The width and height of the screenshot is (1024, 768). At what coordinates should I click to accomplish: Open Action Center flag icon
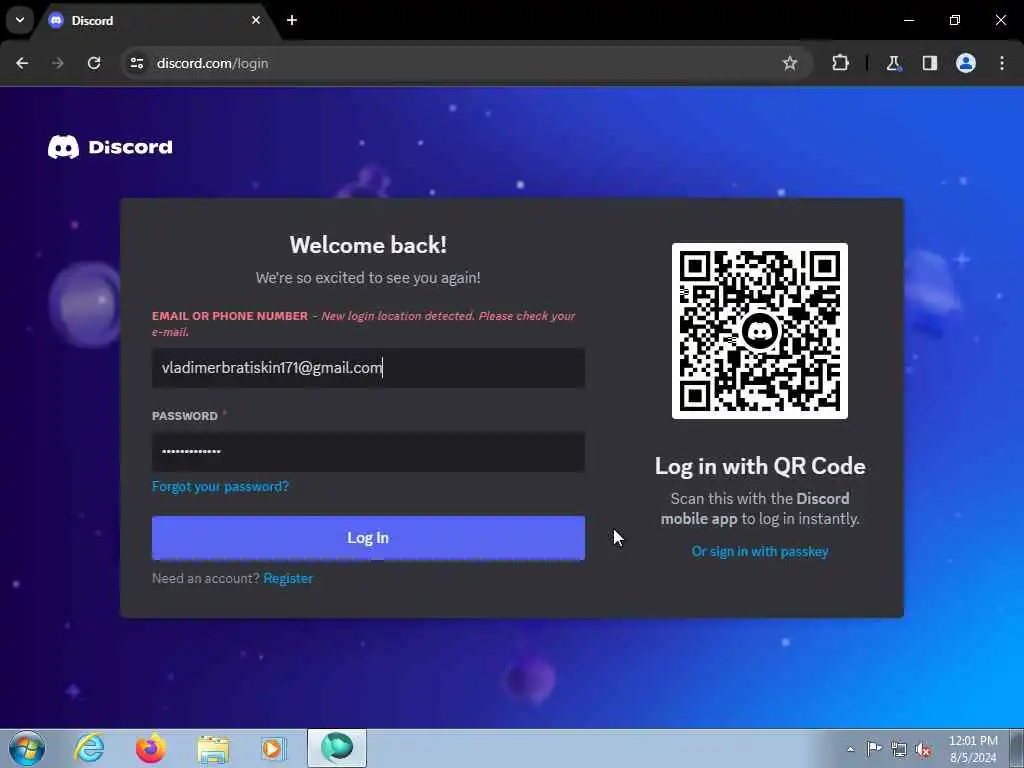[874, 748]
